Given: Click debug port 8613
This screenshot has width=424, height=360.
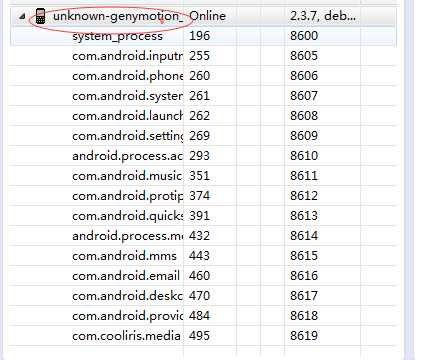Looking at the screenshot, I should pyautogui.click(x=304, y=216).
